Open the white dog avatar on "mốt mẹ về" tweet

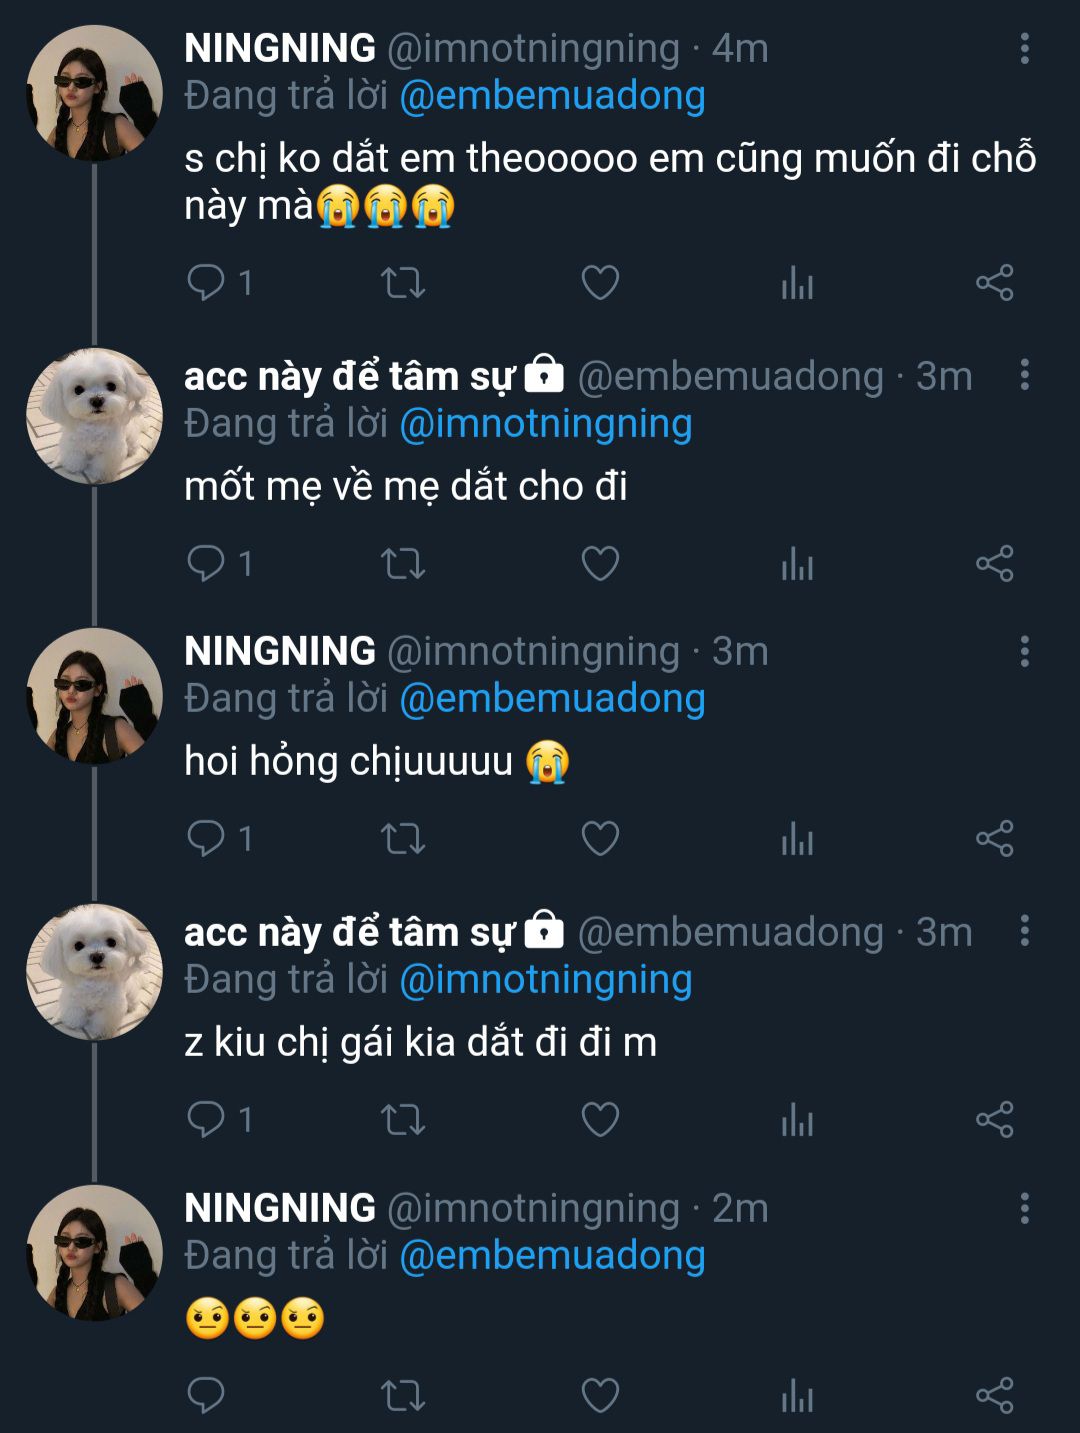coord(94,416)
